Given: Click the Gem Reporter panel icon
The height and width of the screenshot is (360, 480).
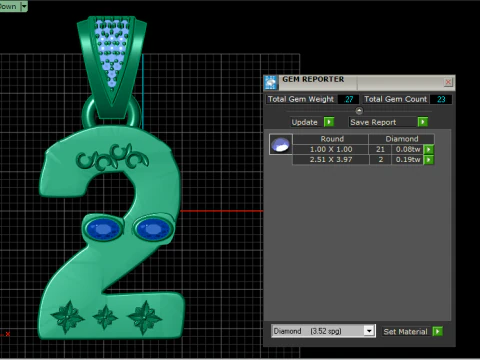Looking at the screenshot, I should 271,83.
